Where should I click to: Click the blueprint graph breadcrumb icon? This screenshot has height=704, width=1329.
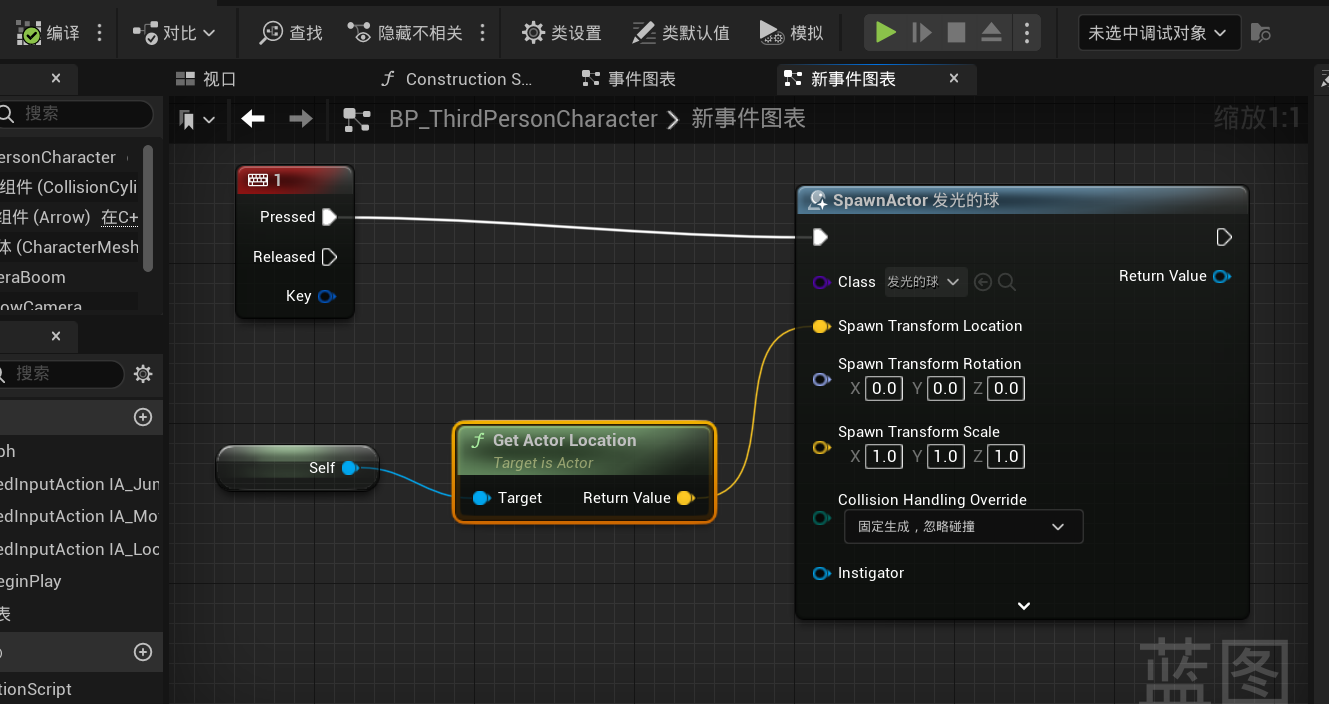click(357, 120)
